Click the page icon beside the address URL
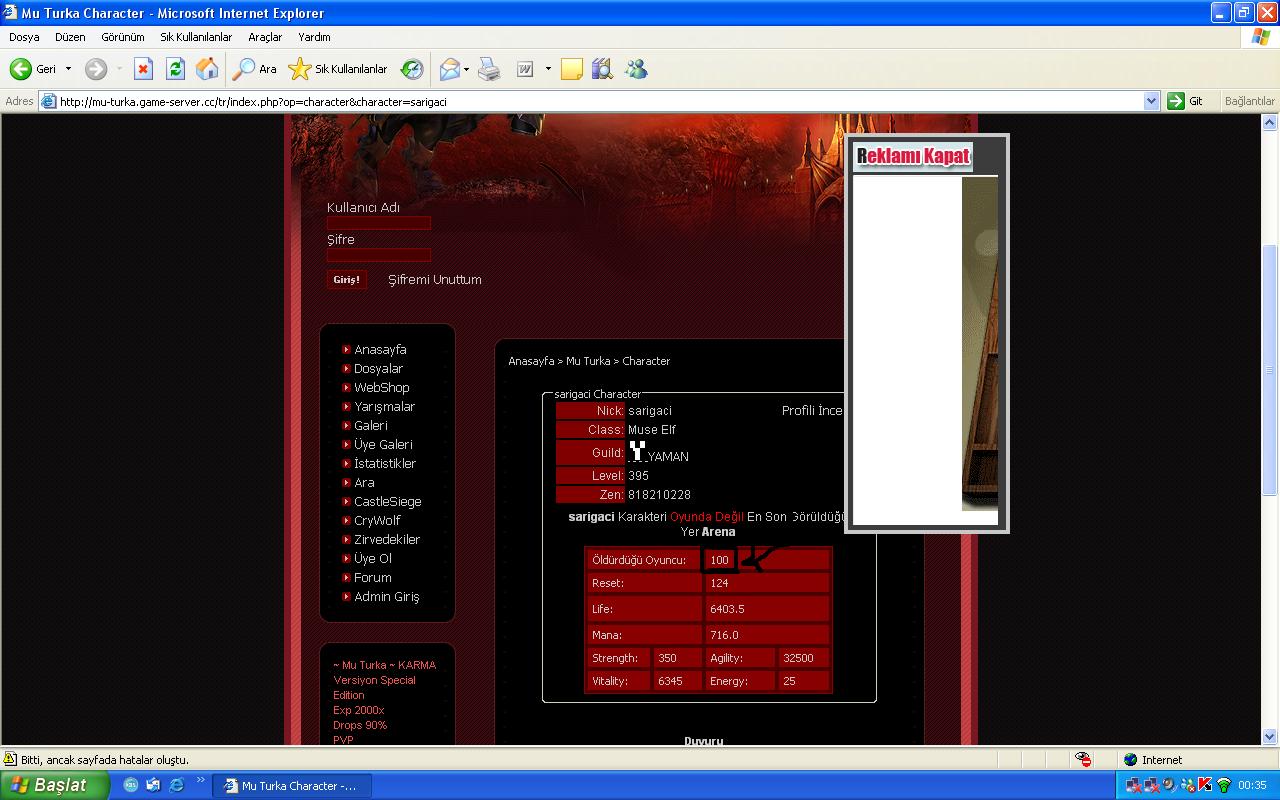This screenshot has height=800, width=1280. tap(48, 101)
